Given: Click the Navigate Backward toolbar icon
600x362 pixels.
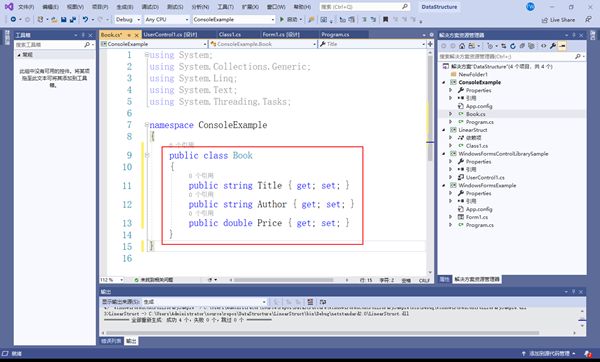Looking at the screenshot, I should 13,20.
